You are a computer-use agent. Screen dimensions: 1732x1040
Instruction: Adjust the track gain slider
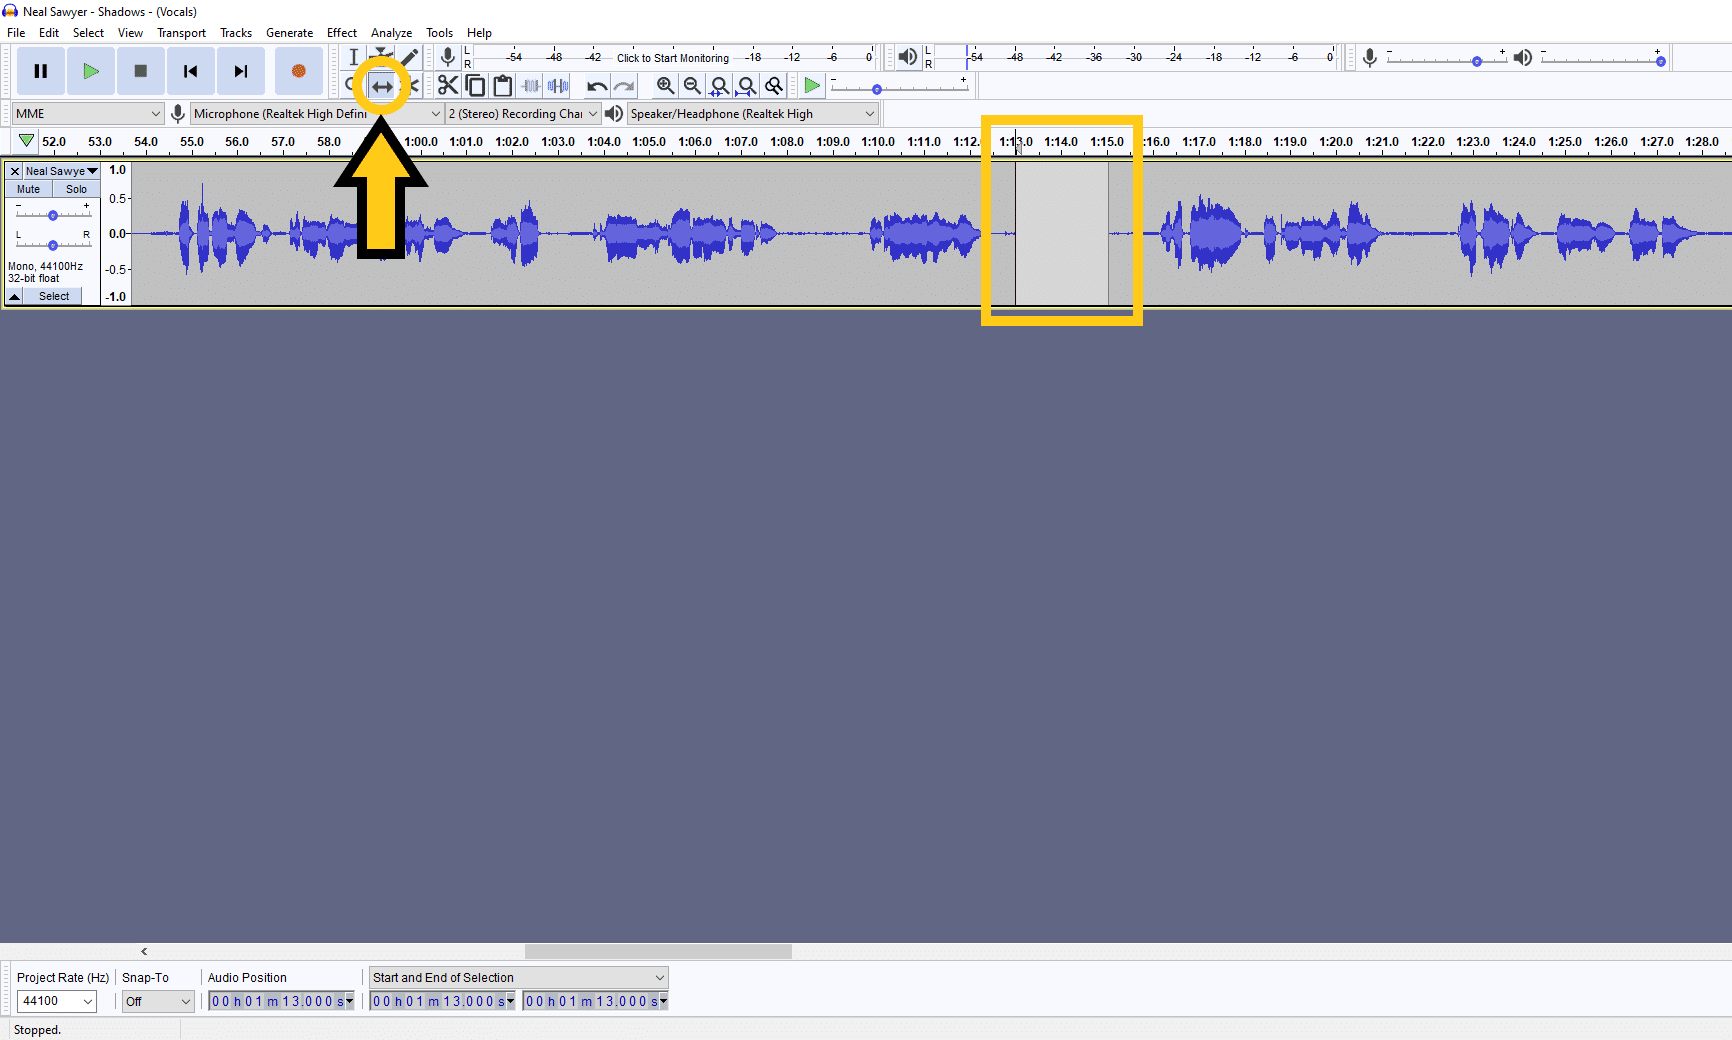[52, 213]
